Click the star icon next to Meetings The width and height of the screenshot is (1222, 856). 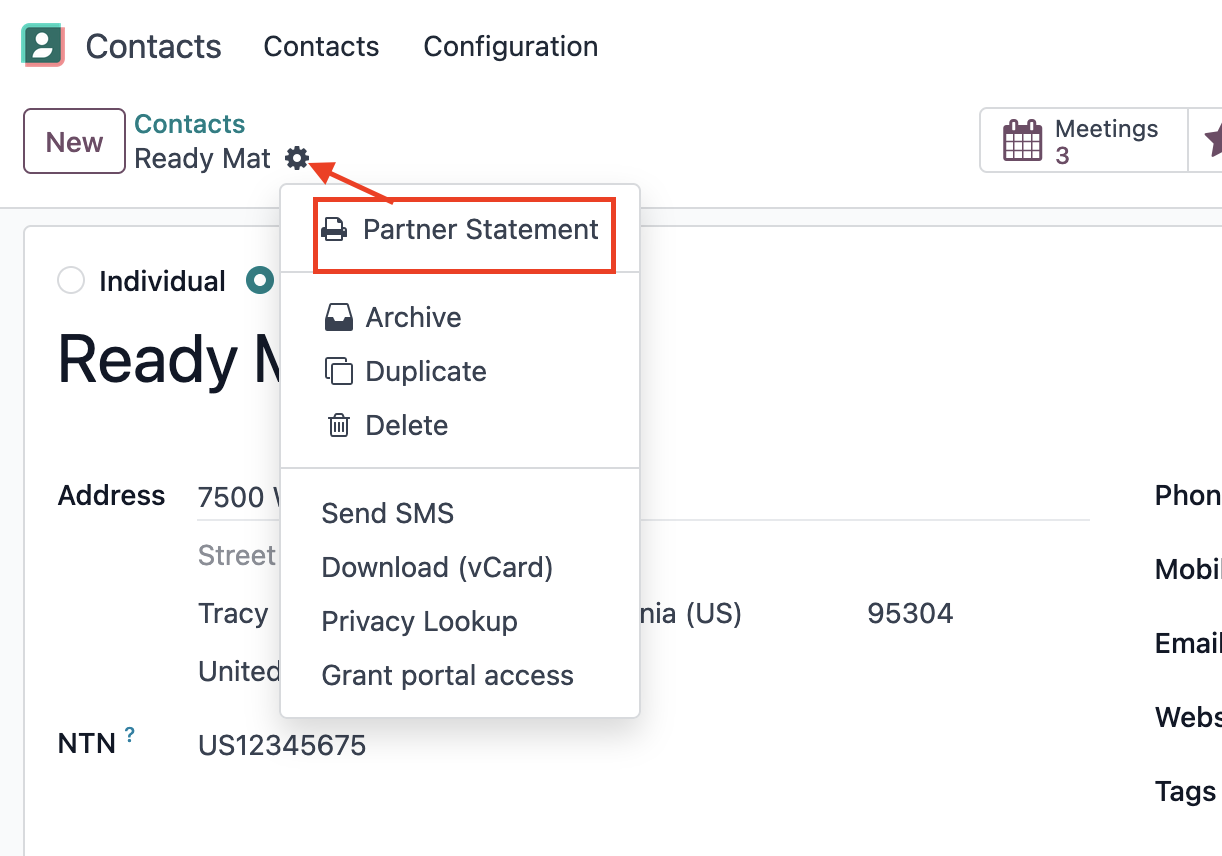[x=1213, y=141]
